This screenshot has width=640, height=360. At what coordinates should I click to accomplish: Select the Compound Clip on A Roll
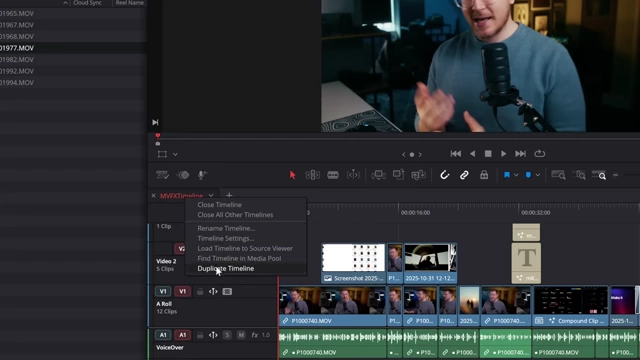571,306
